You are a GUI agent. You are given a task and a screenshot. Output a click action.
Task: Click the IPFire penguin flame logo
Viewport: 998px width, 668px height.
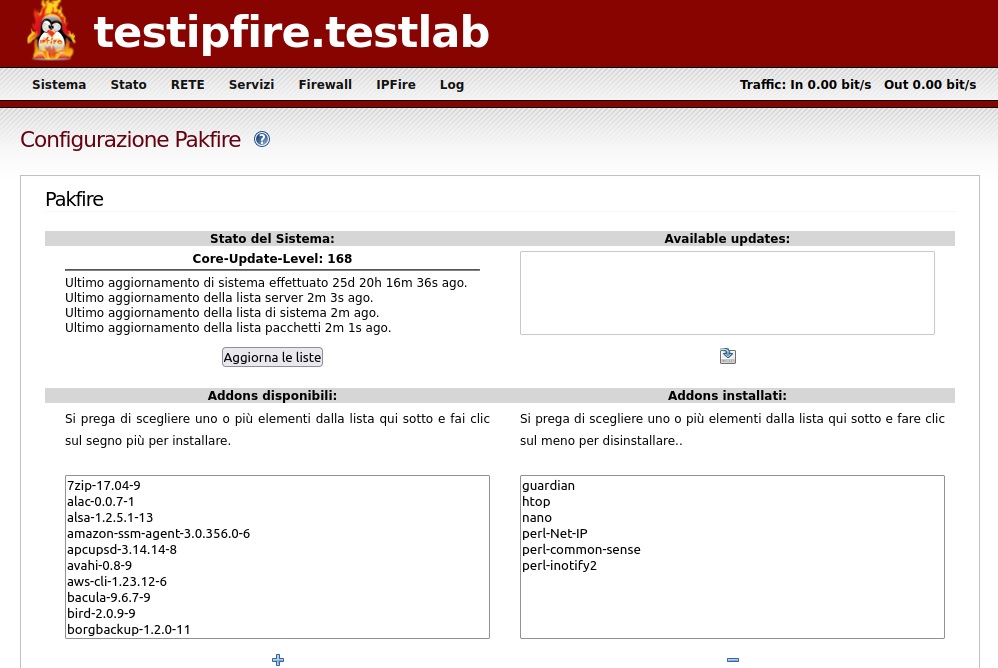(51, 31)
